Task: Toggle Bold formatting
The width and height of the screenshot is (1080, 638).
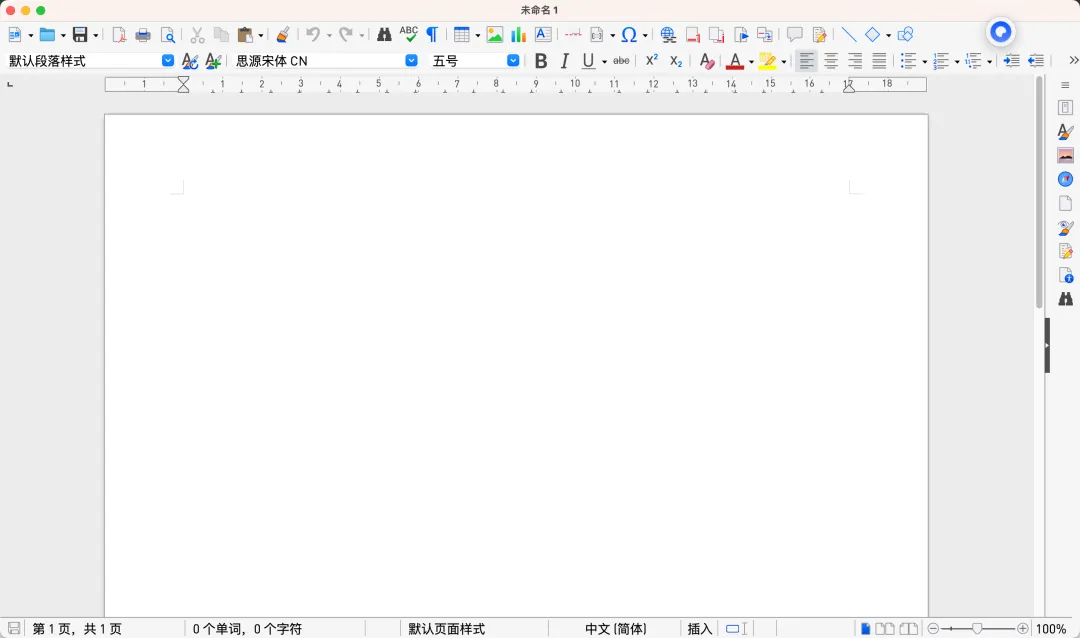Action: [541, 61]
